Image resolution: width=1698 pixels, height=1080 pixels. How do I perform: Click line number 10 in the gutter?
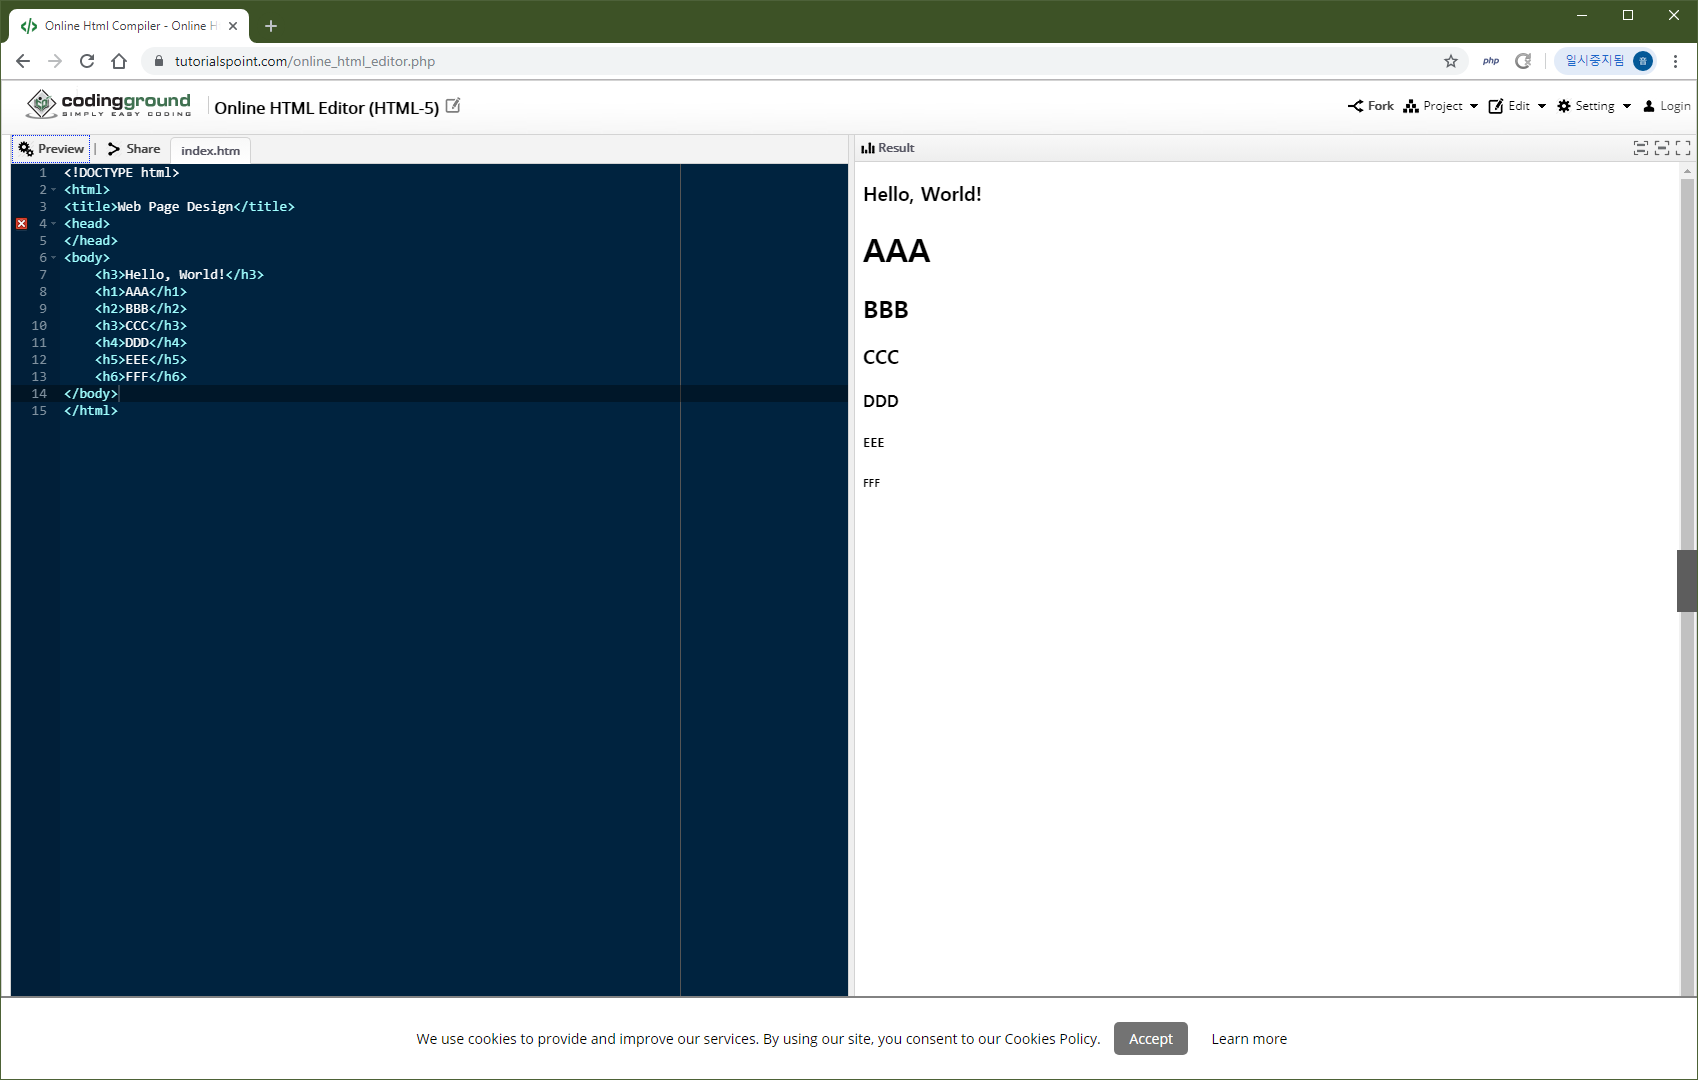point(39,326)
